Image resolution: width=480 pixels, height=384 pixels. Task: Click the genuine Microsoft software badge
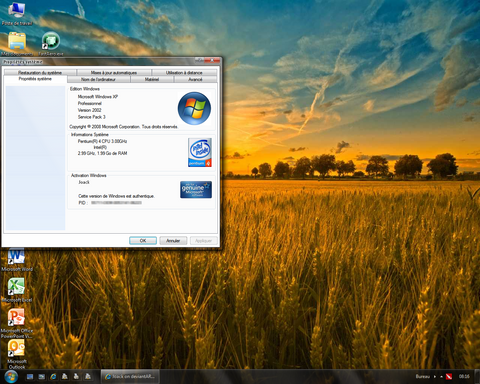coord(196,189)
